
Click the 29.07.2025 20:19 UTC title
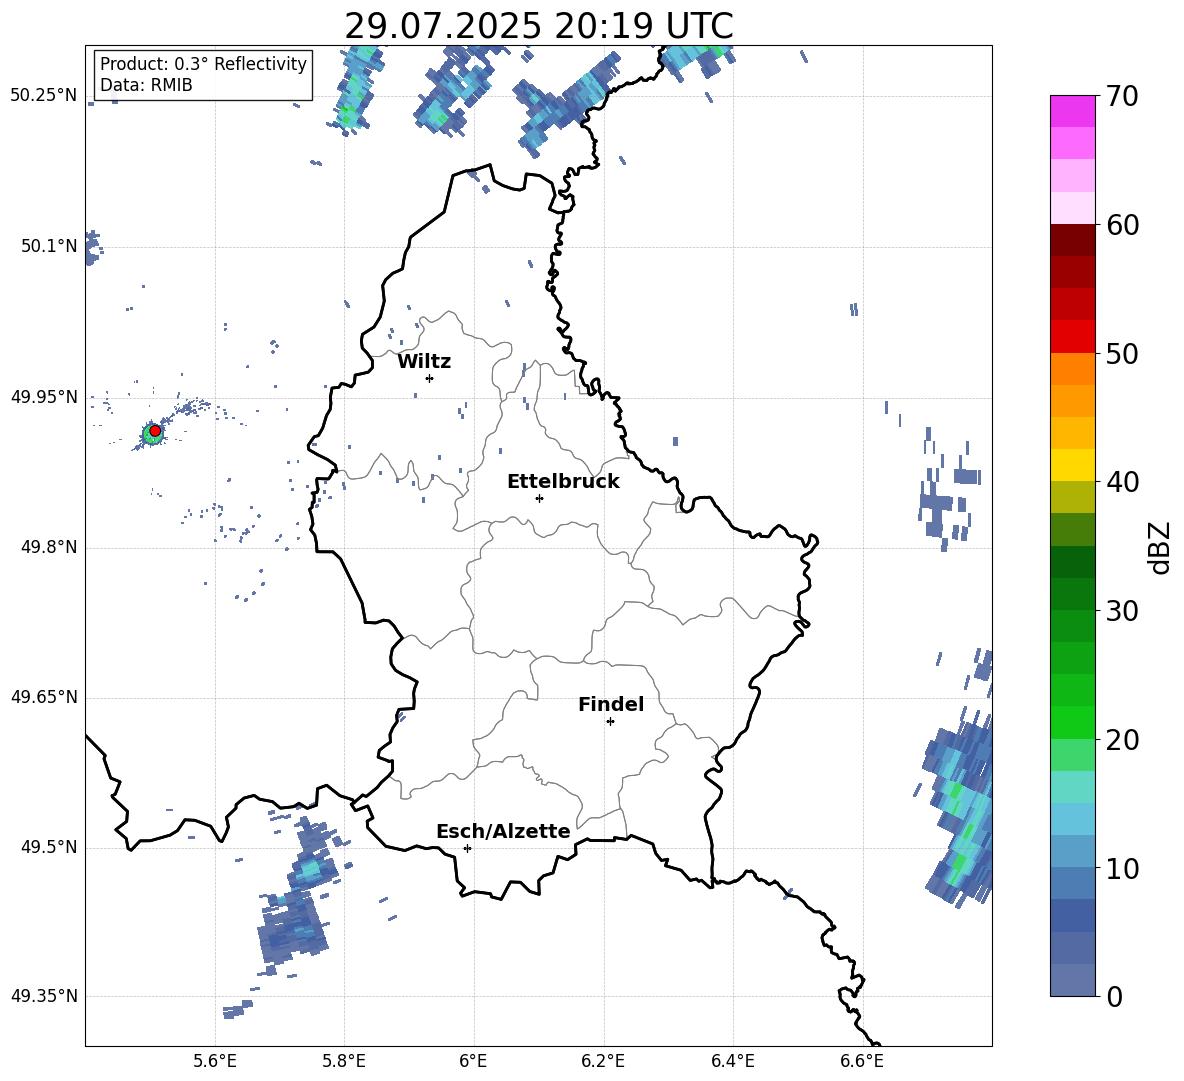click(539, 26)
